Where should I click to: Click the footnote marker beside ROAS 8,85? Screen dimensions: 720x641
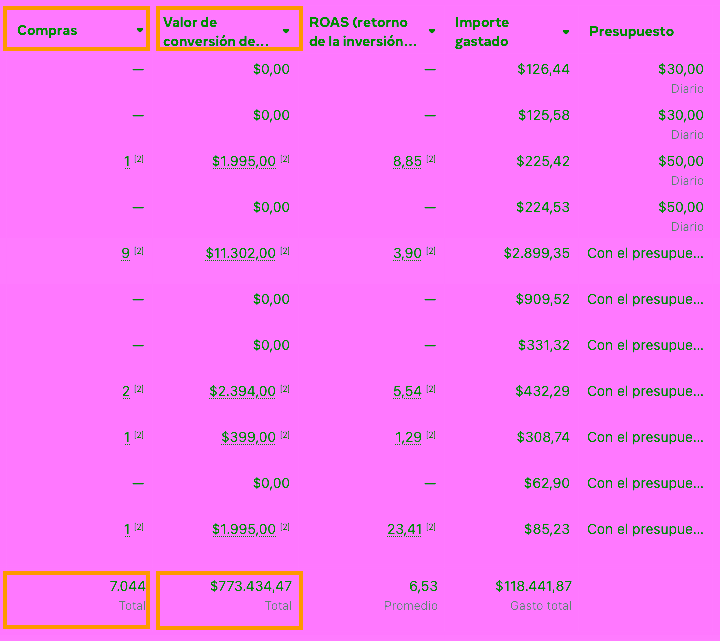click(431, 159)
